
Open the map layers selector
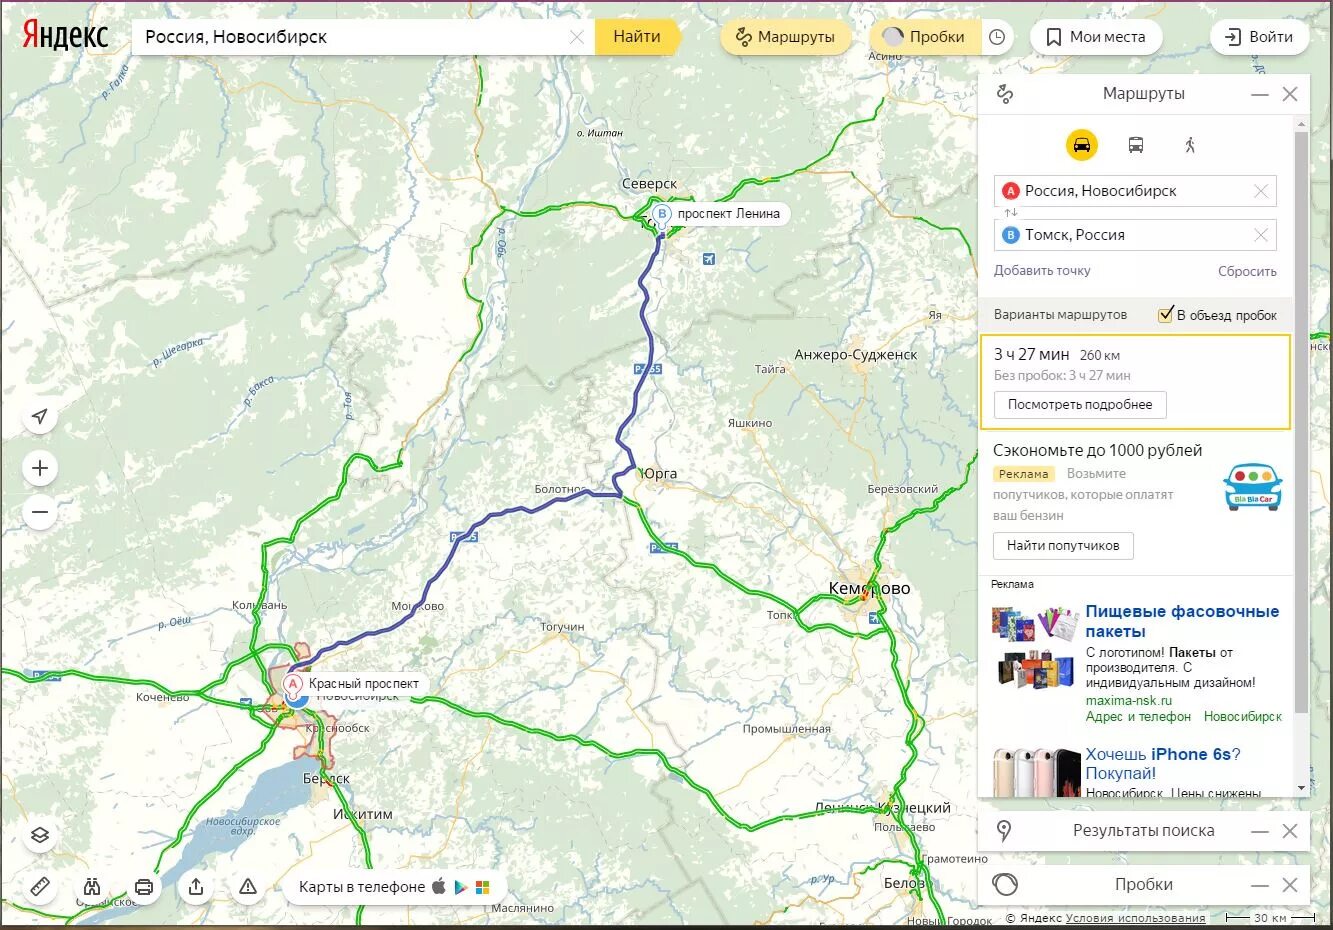tap(40, 835)
